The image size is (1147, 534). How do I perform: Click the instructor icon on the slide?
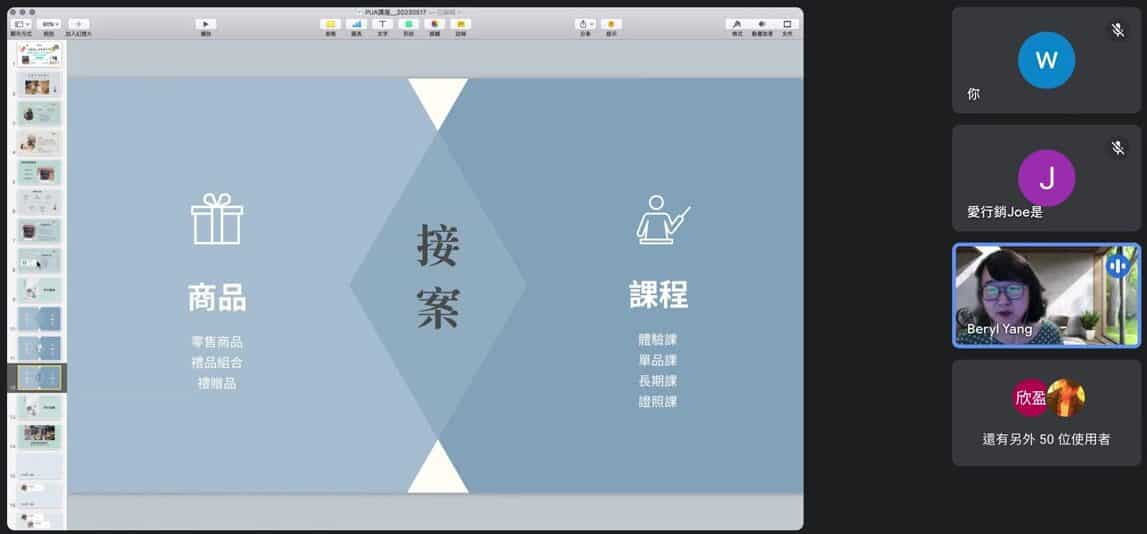point(662,219)
